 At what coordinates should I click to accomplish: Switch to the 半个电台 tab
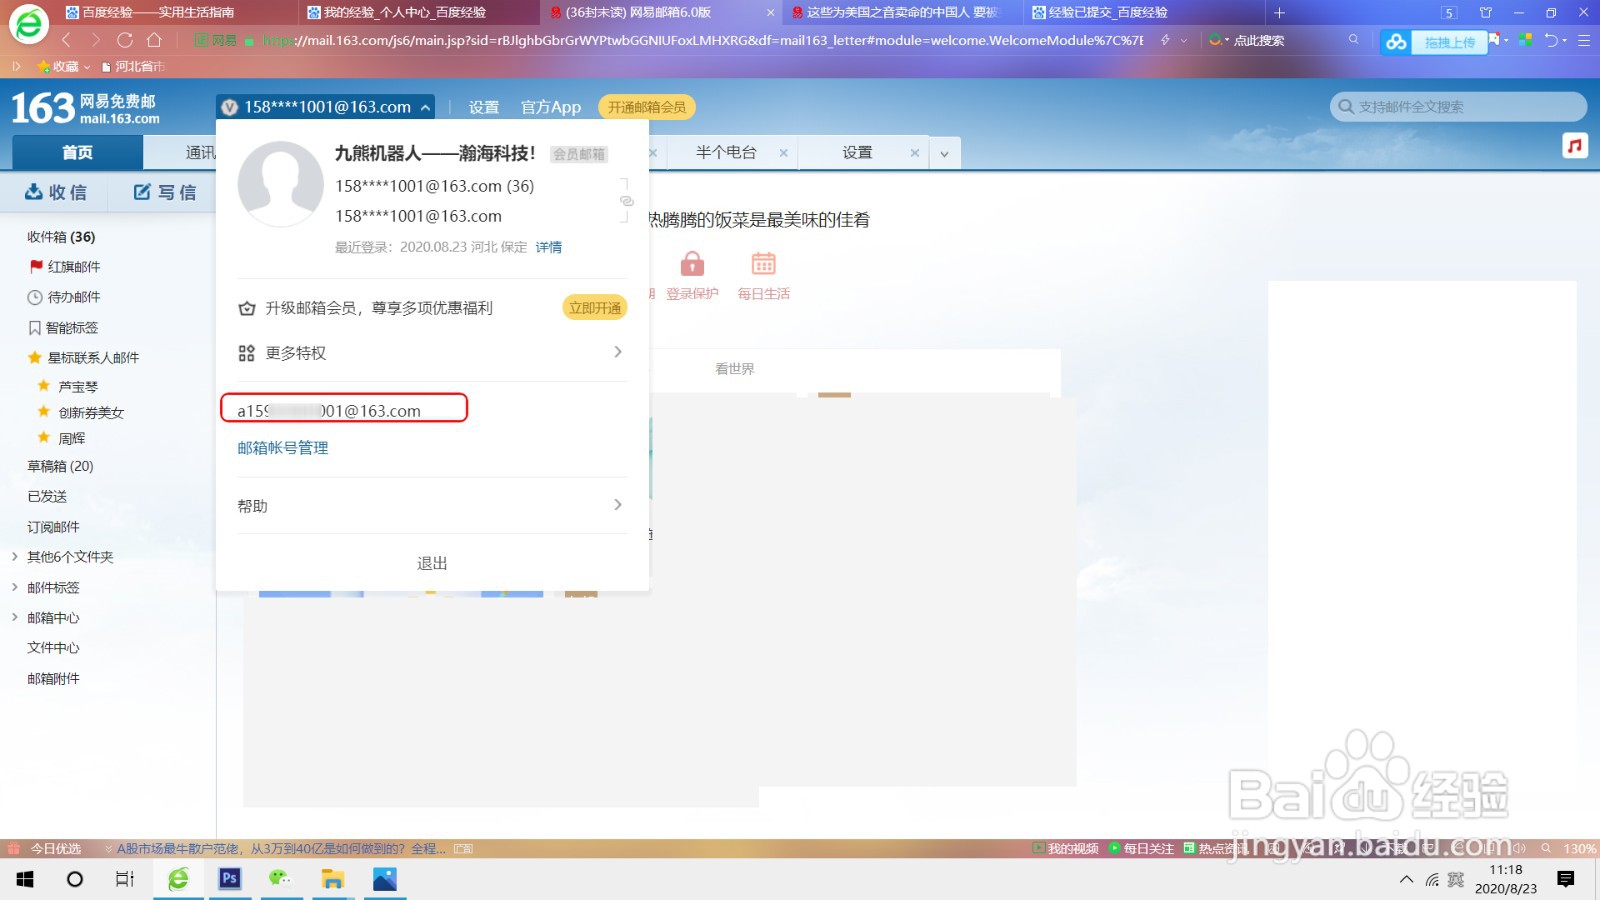coord(726,152)
